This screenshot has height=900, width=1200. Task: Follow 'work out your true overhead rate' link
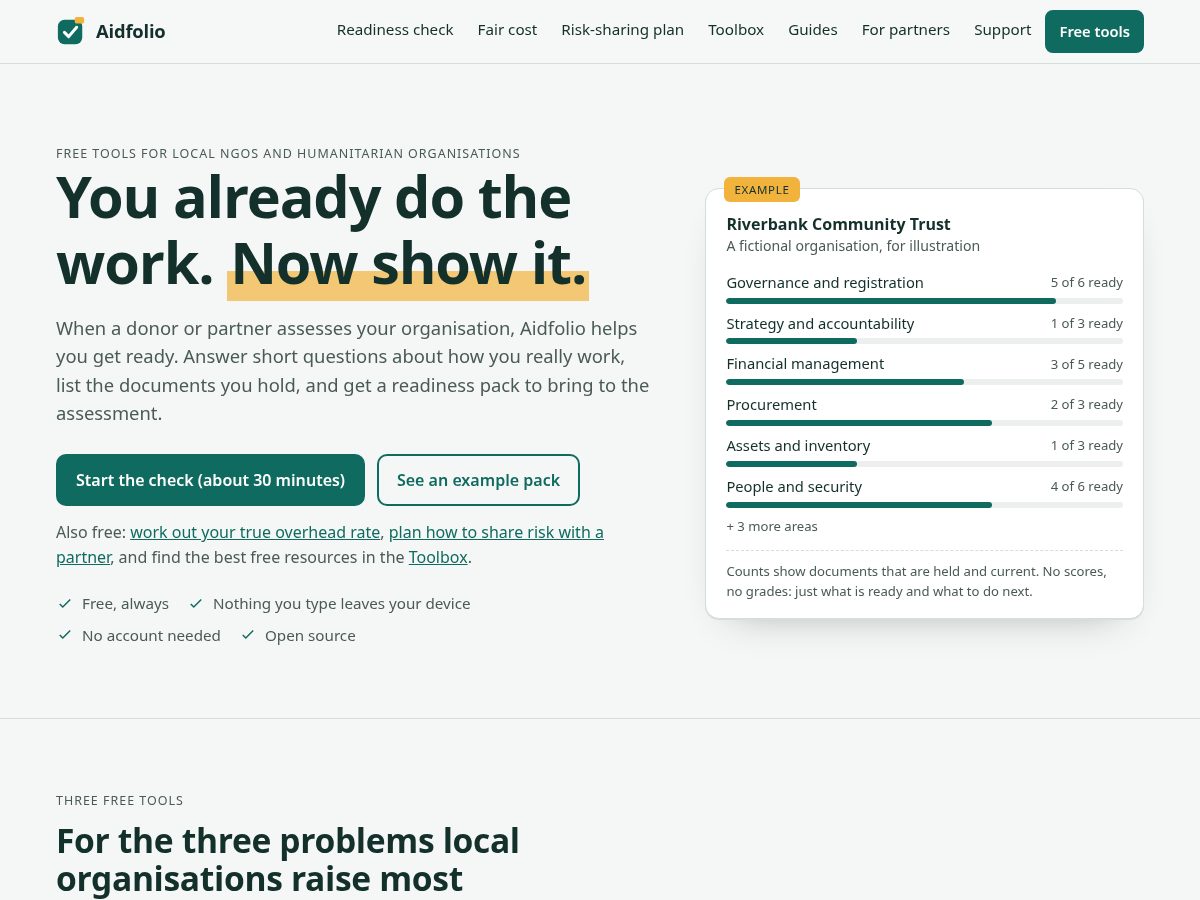(255, 532)
